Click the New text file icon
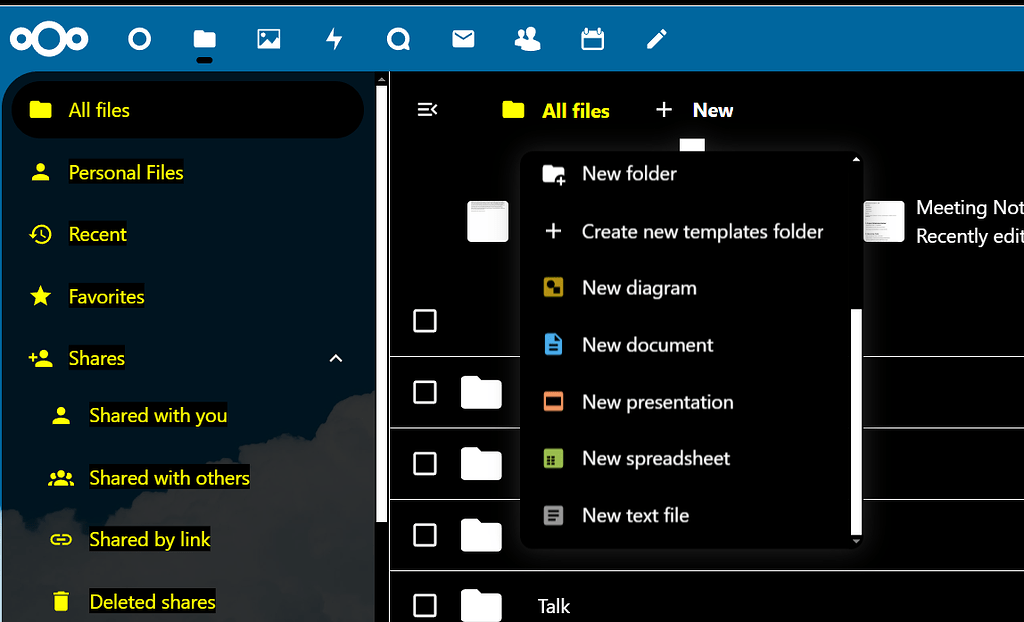The image size is (1024, 622). (x=554, y=516)
